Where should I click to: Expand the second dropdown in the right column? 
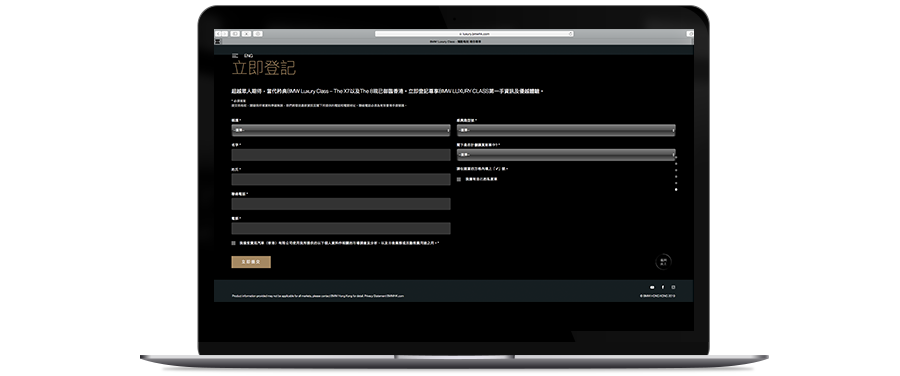click(x=566, y=154)
